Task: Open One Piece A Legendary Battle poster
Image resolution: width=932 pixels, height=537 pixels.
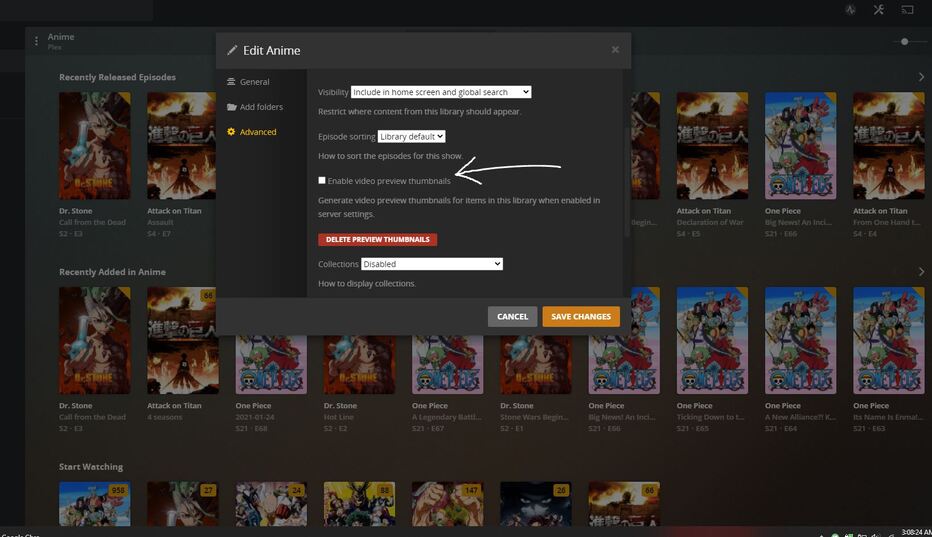Action: point(448,365)
